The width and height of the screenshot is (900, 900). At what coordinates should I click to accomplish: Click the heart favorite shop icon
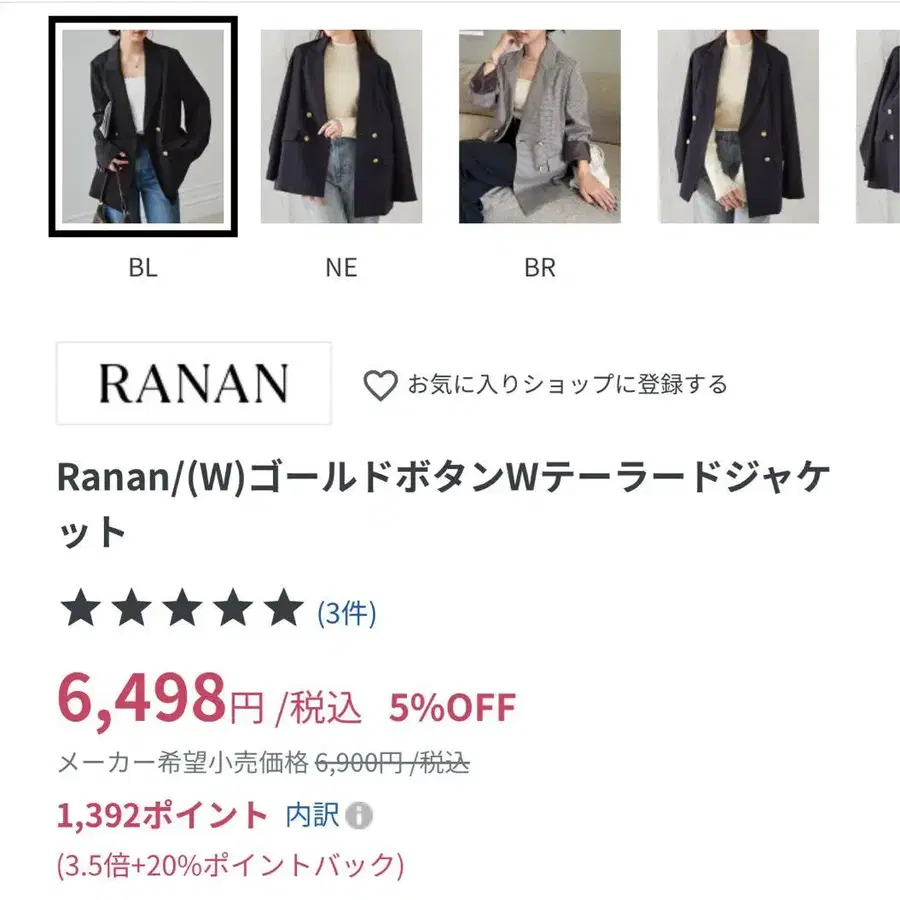pos(380,385)
